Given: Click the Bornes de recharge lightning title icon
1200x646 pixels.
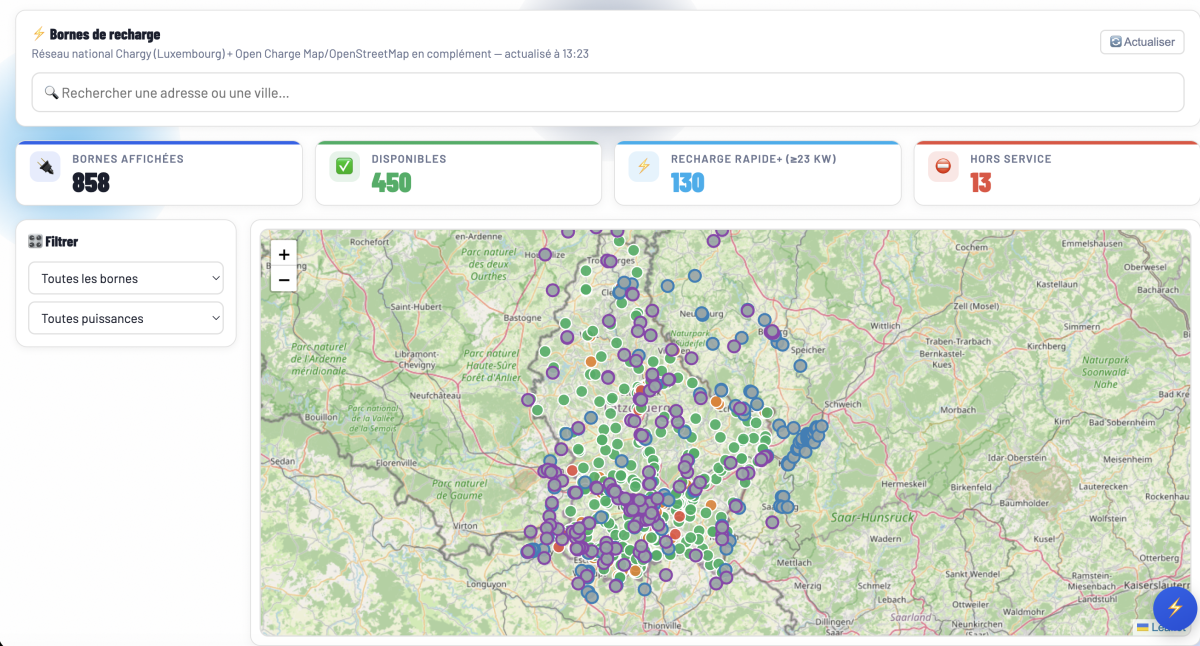Looking at the screenshot, I should point(39,34).
